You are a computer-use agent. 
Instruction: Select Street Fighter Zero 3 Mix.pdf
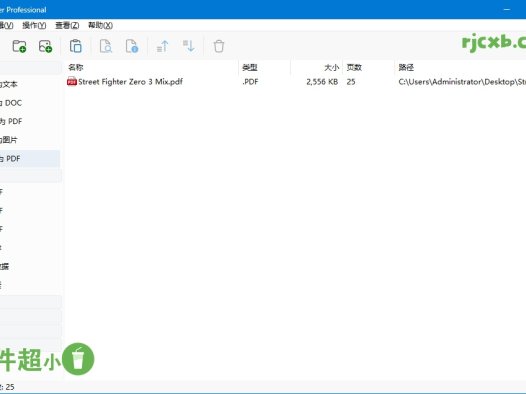tap(130, 81)
